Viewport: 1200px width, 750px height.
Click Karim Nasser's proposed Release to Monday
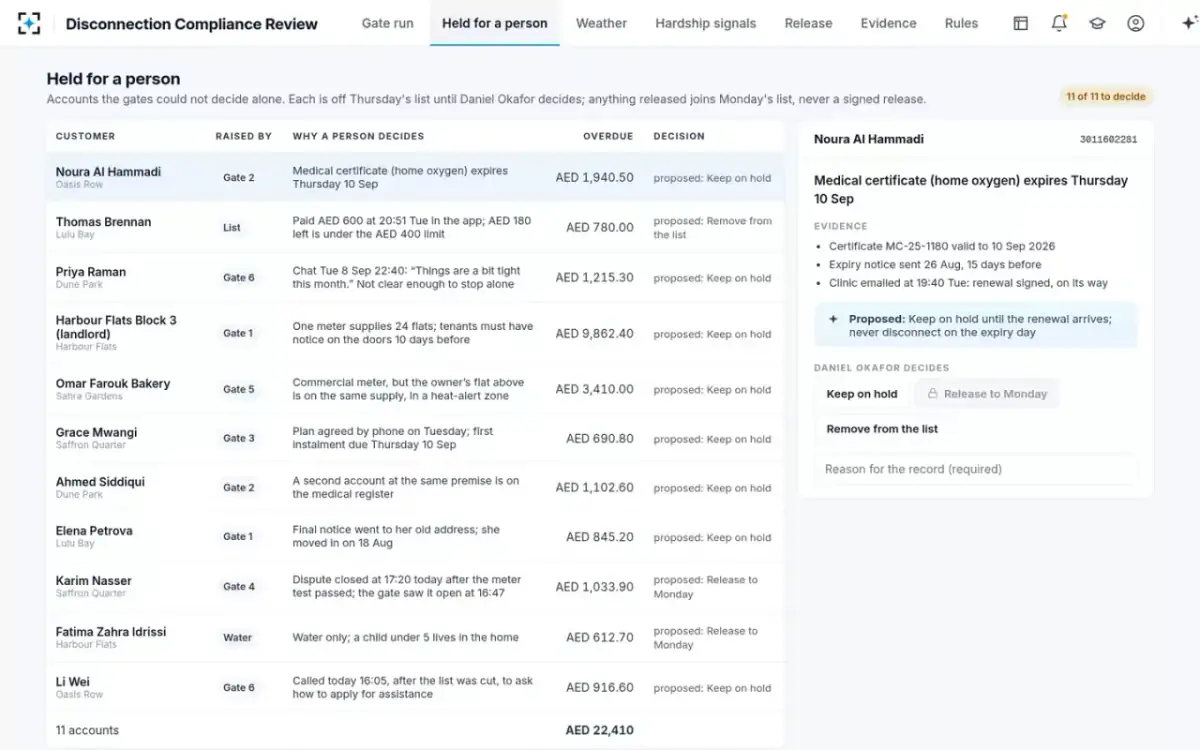tap(706, 587)
